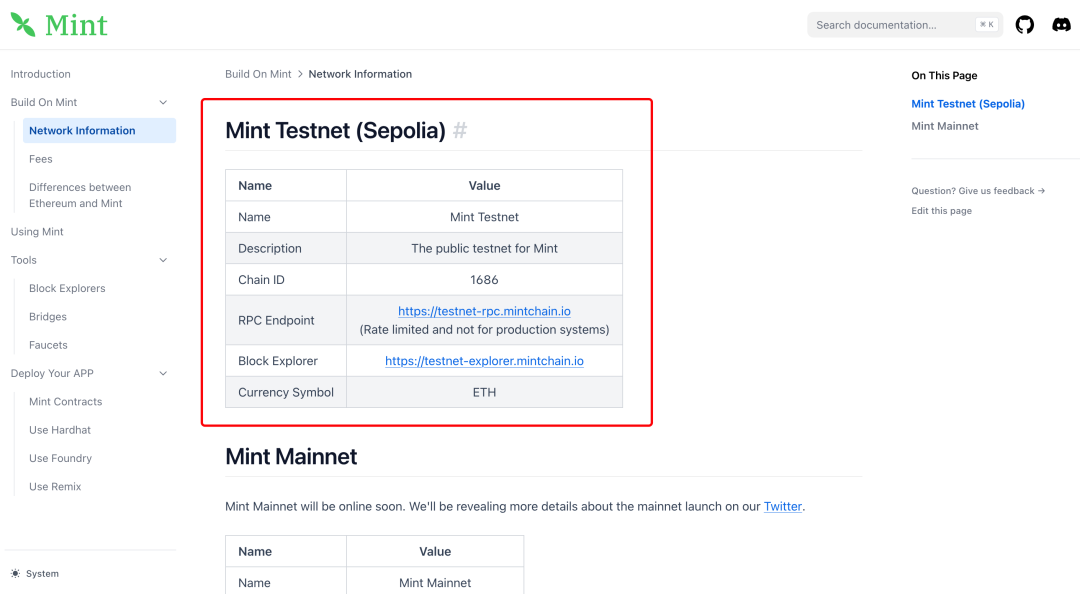Go to the Faucets page
Viewport: 1080px width, 594px height.
48,345
